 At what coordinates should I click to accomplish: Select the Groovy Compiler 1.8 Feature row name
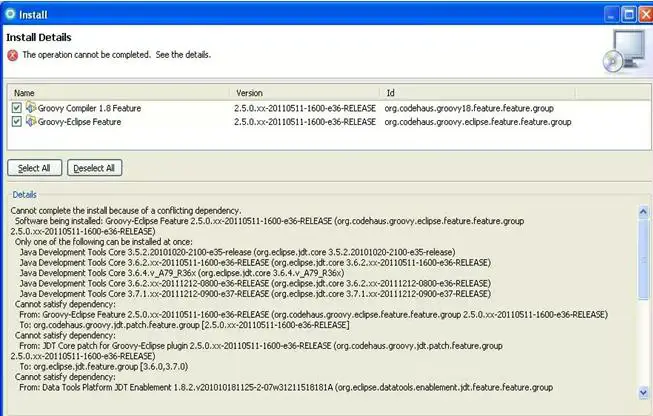[90, 108]
